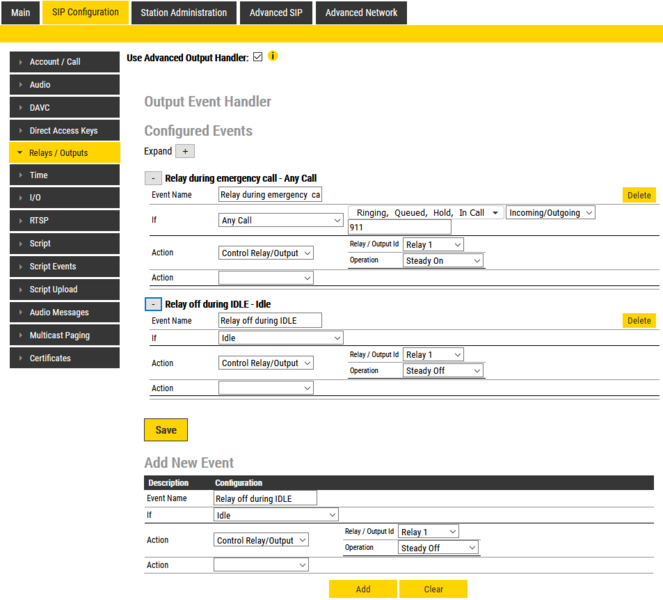Collapse the Relay off during IDLE event
663x600 pixels.
click(x=153, y=304)
